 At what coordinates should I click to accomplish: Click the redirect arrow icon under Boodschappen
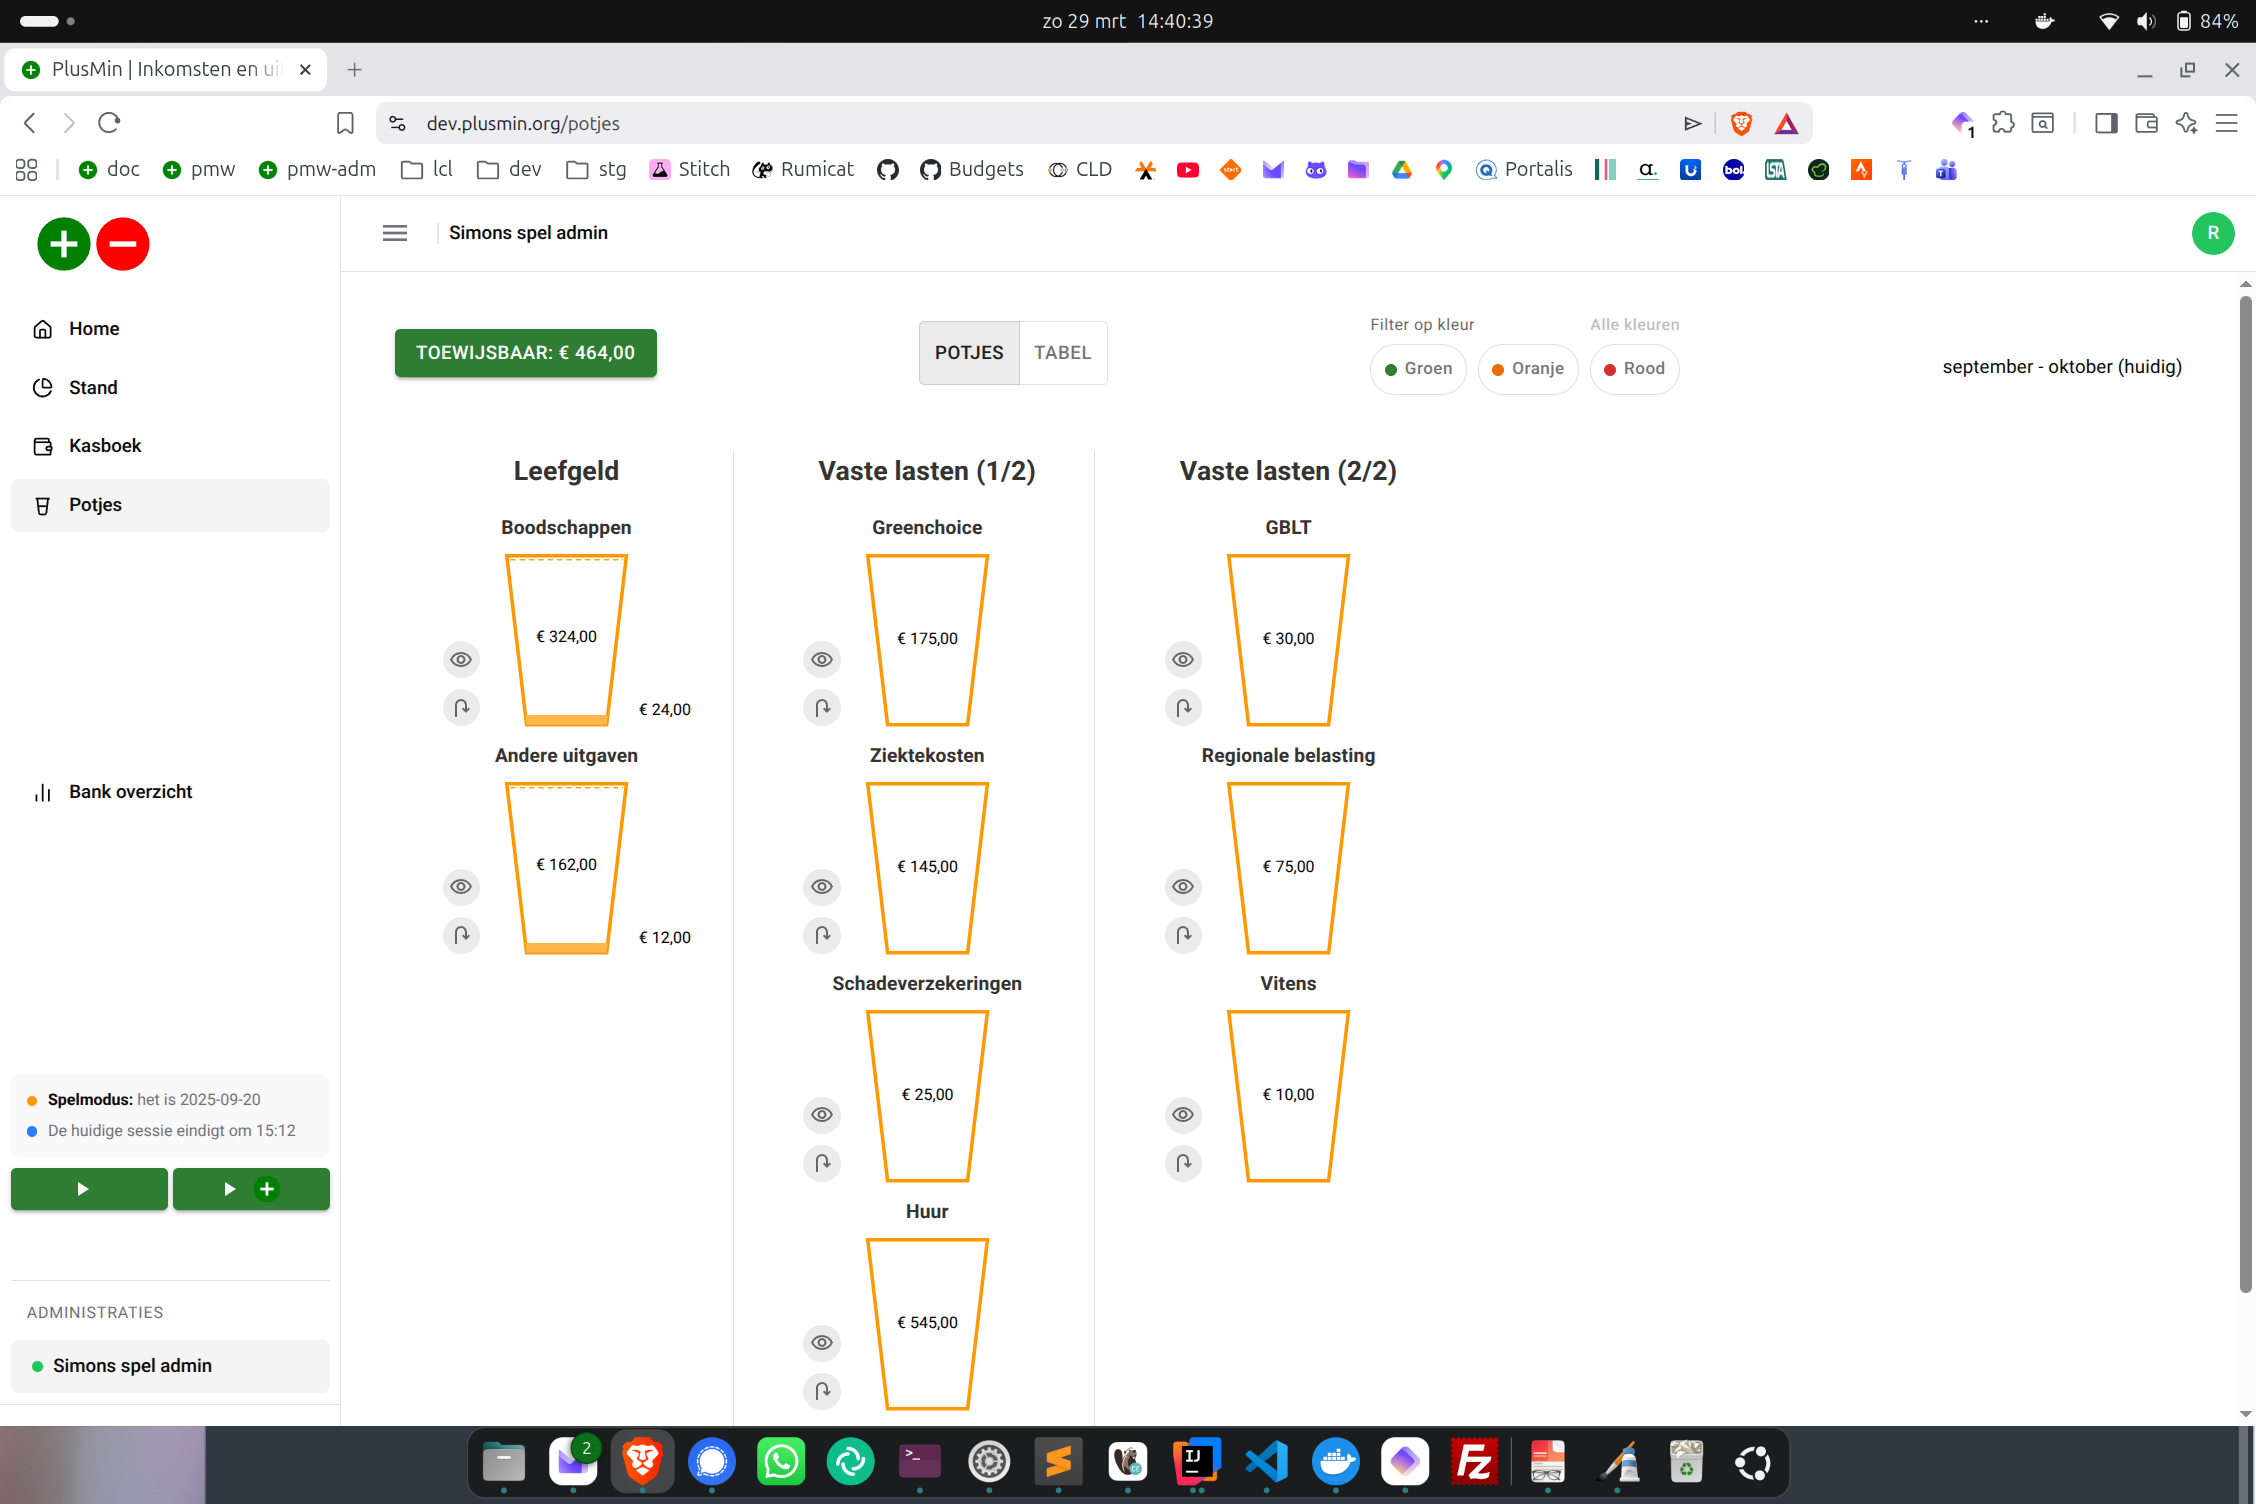tap(461, 708)
